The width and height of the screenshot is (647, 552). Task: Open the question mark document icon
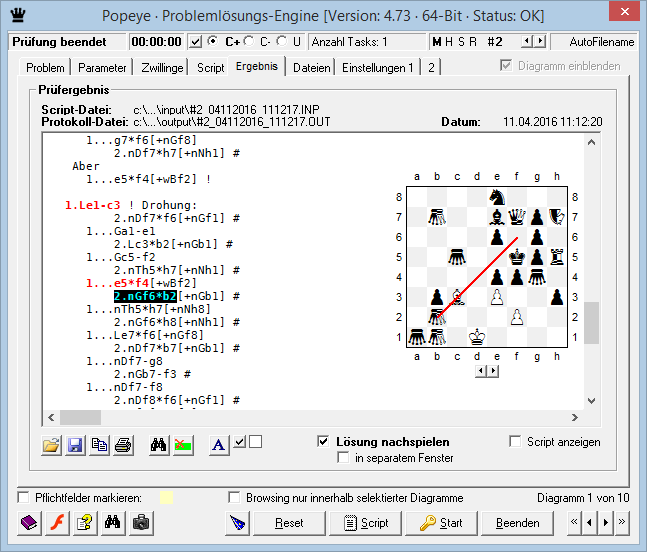pos(85,523)
